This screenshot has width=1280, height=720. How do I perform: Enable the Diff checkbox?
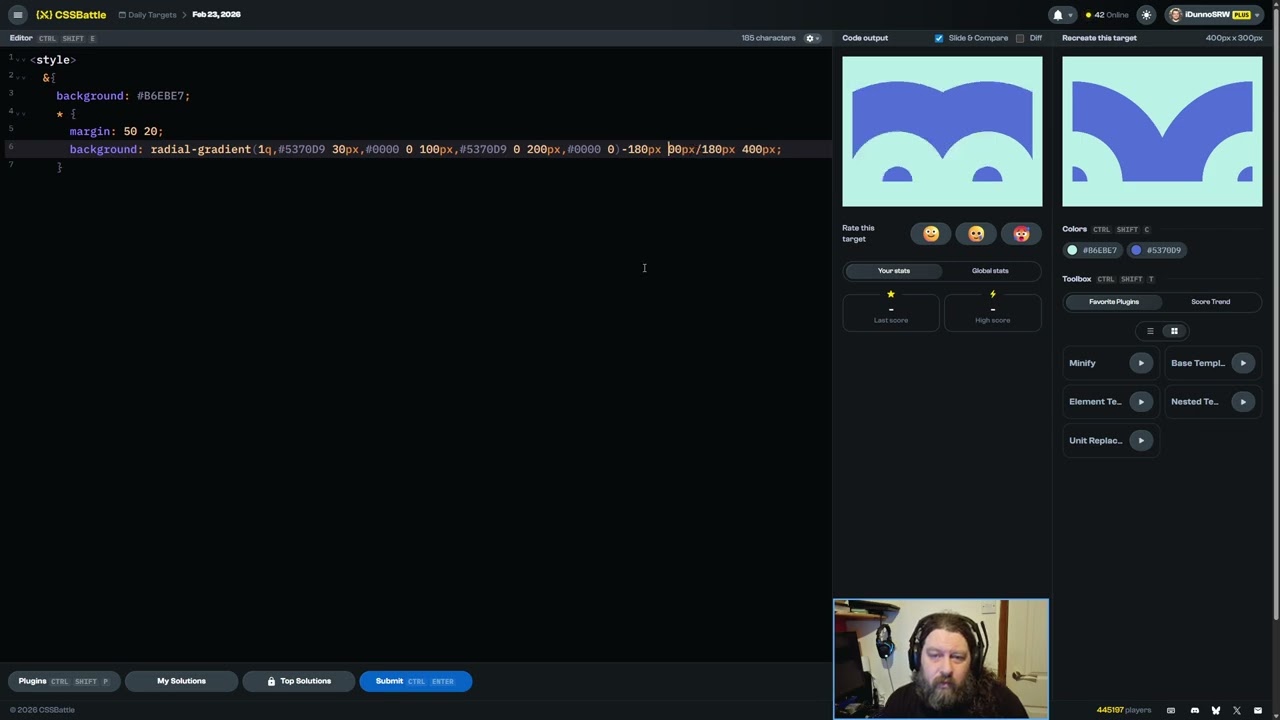click(1020, 38)
